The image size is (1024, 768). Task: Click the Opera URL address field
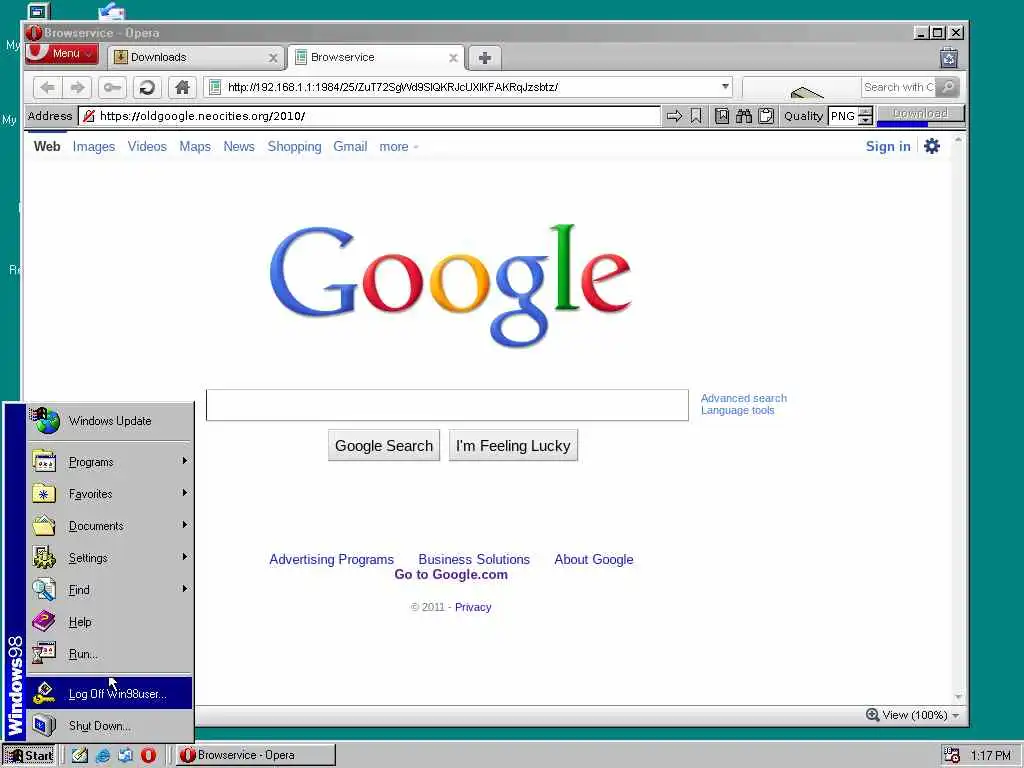pyautogui.click(x=468, y=87)
